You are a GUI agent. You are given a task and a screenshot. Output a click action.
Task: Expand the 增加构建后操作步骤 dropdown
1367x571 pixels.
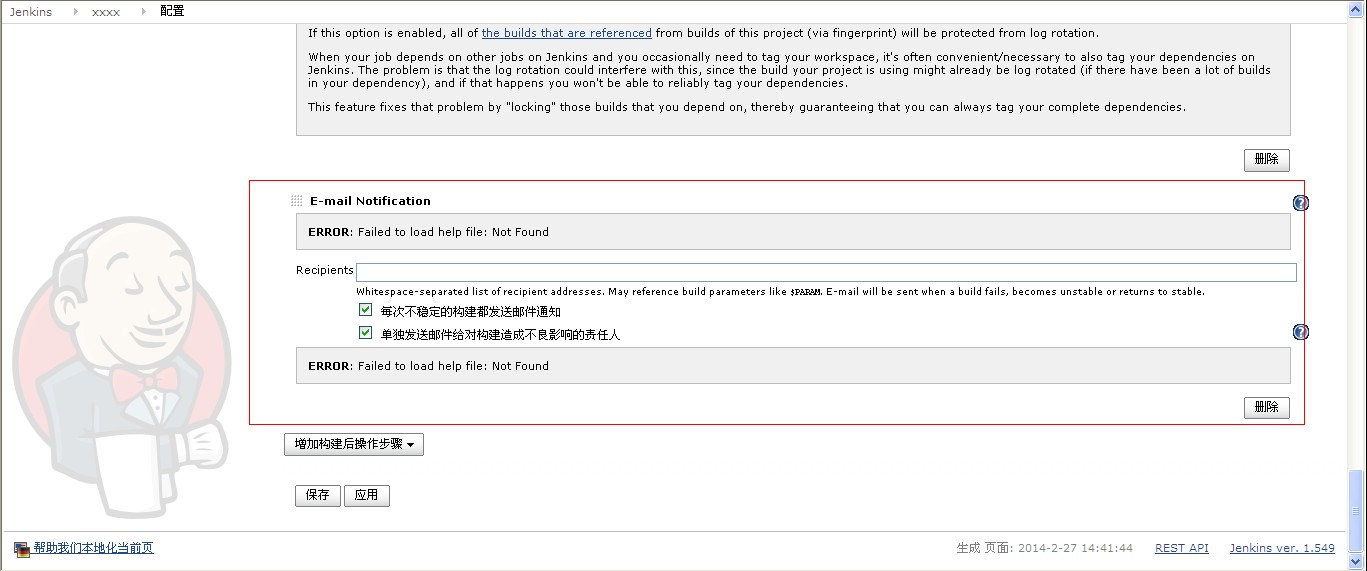(354, 444)
